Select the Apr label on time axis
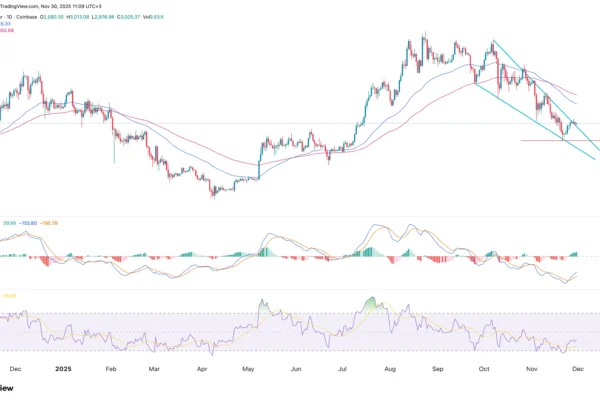The height and width of the screenshot is (400, 600). (203, 368)
